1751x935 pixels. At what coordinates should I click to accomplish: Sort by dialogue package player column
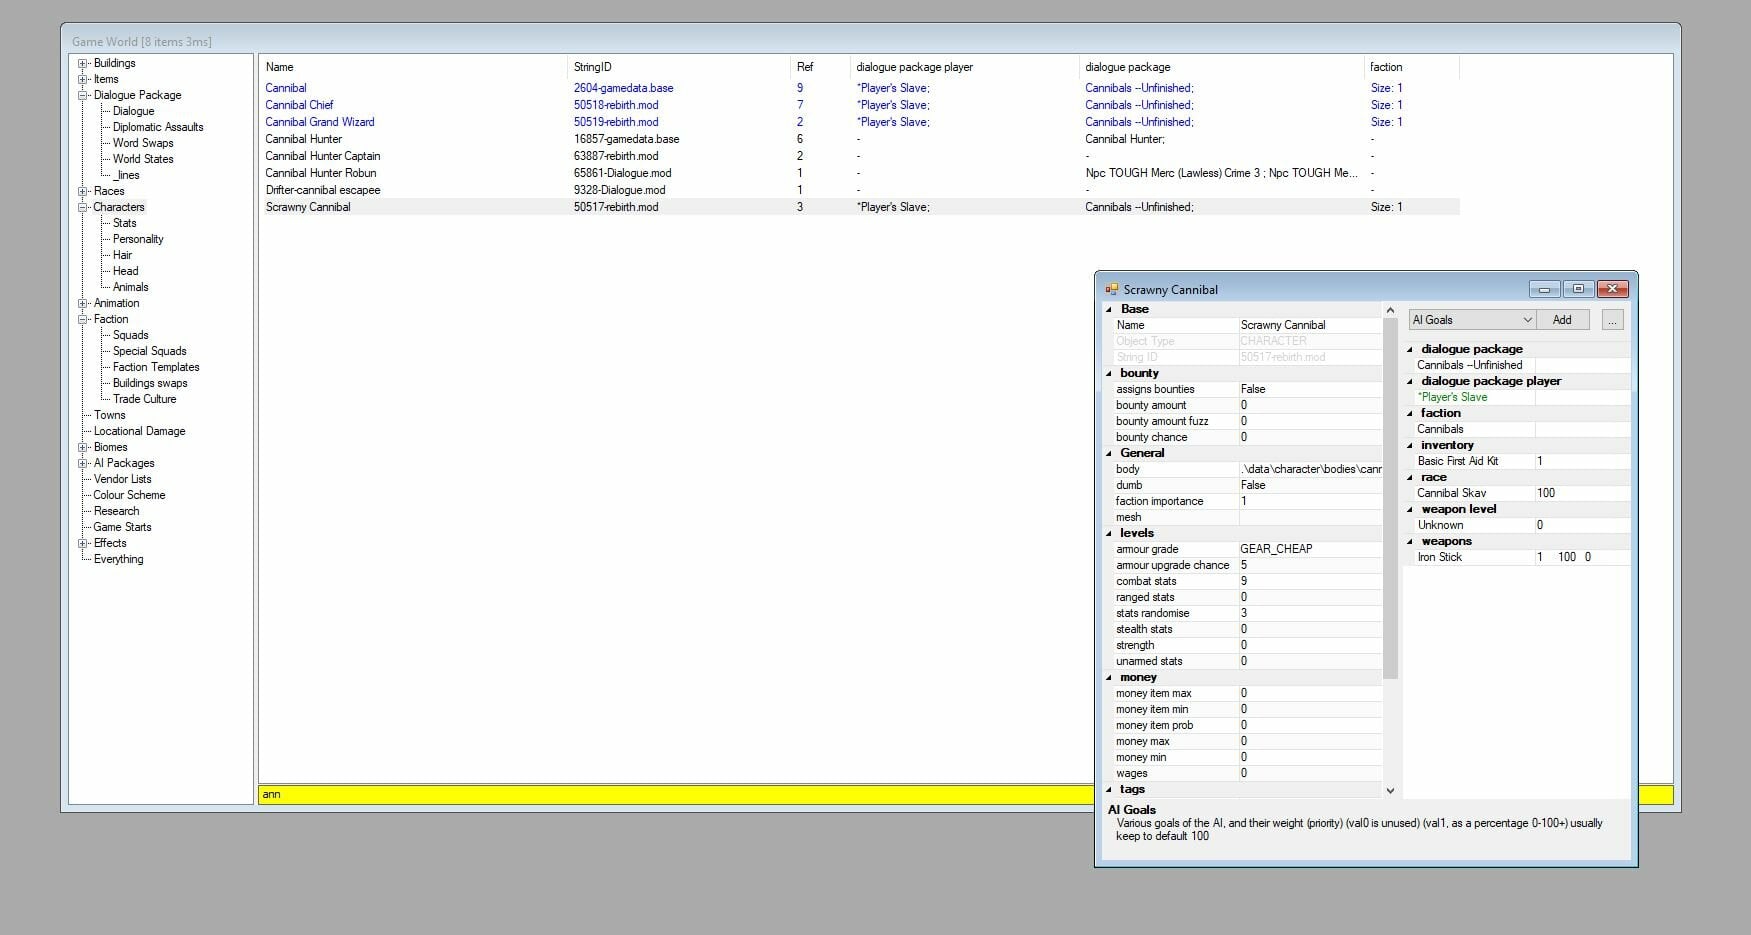[964, 67]
